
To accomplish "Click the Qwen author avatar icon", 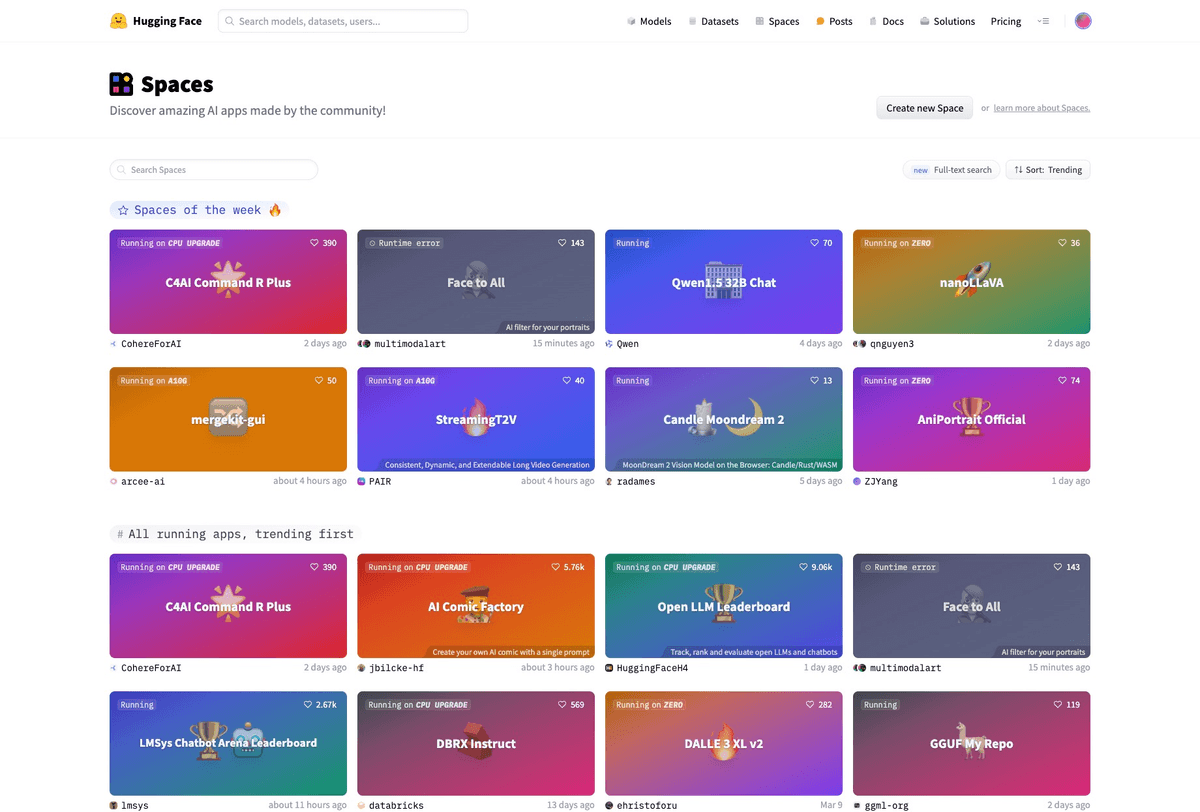I will tap(609, 344).
